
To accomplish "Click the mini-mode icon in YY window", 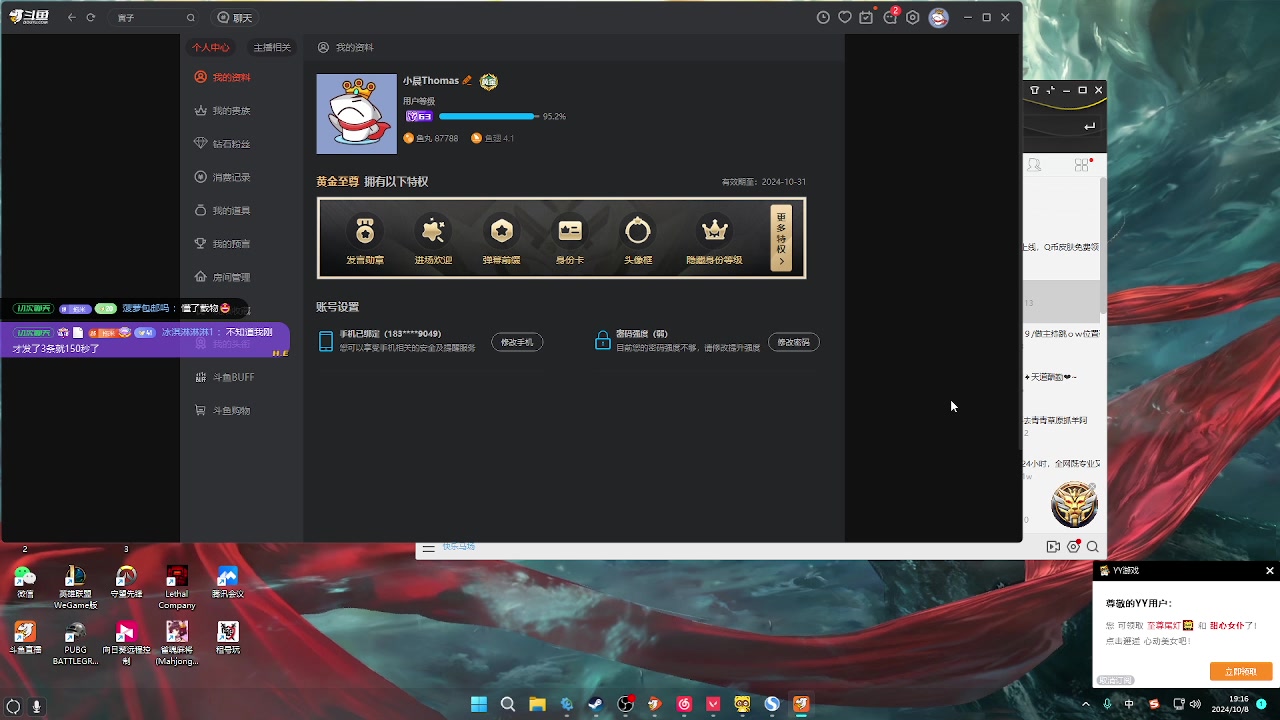I will [1050, 90].
